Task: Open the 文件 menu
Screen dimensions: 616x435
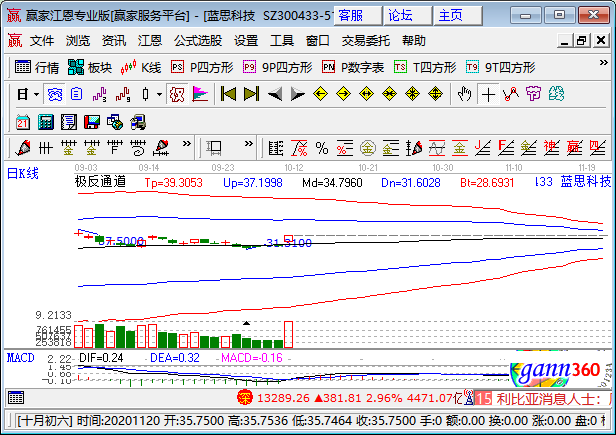Action: 42,40
